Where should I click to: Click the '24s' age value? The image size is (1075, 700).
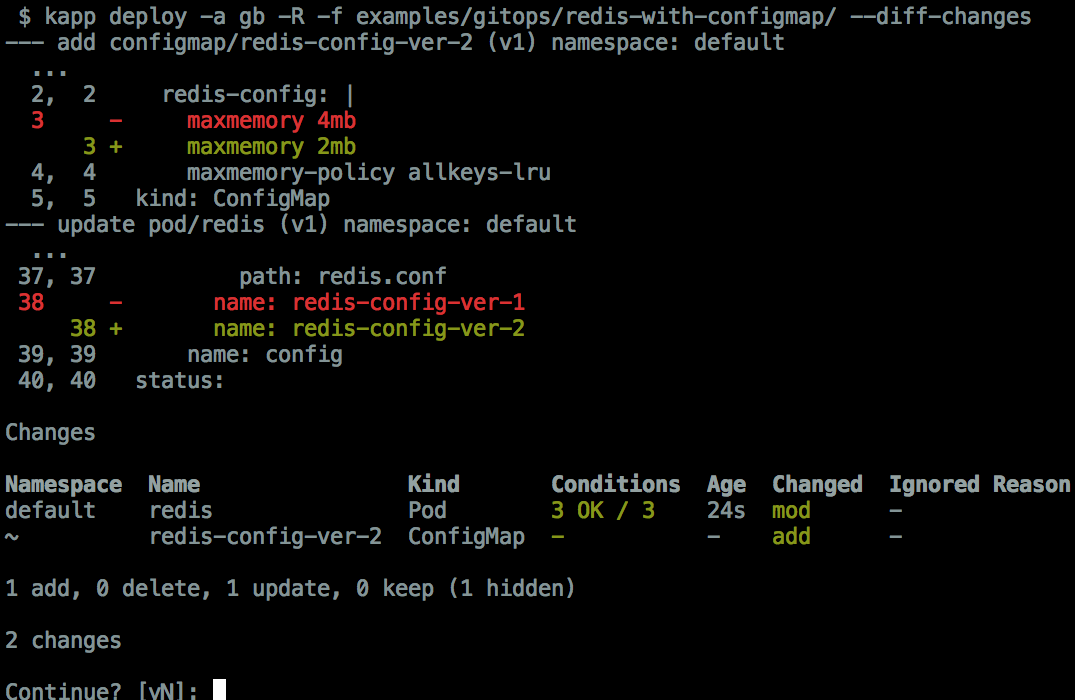tap(726, 511)
